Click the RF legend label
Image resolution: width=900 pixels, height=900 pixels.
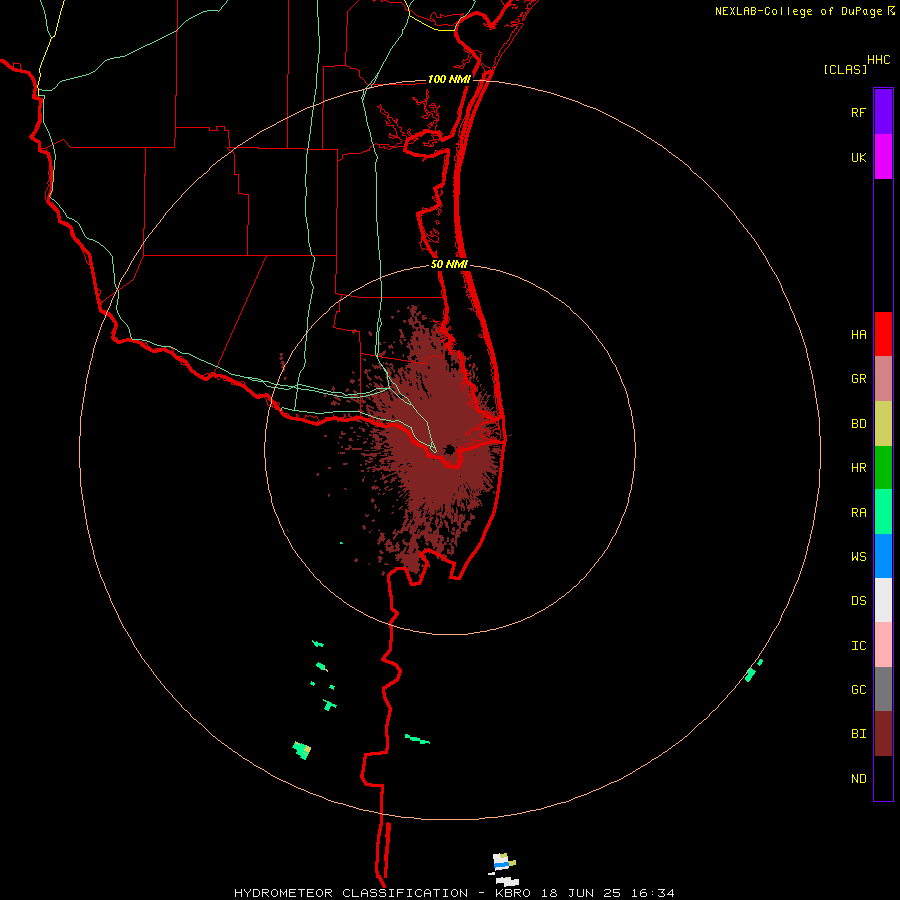pyautogui.click(x=858, y=113)
